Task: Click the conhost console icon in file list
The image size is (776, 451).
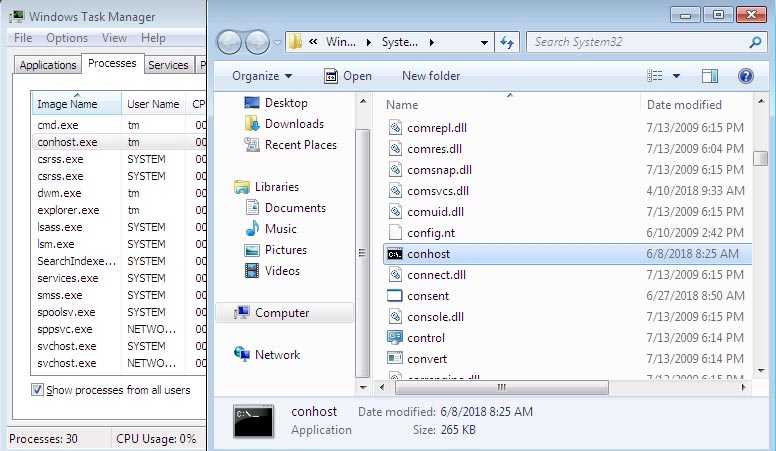Action: point(395,254)
